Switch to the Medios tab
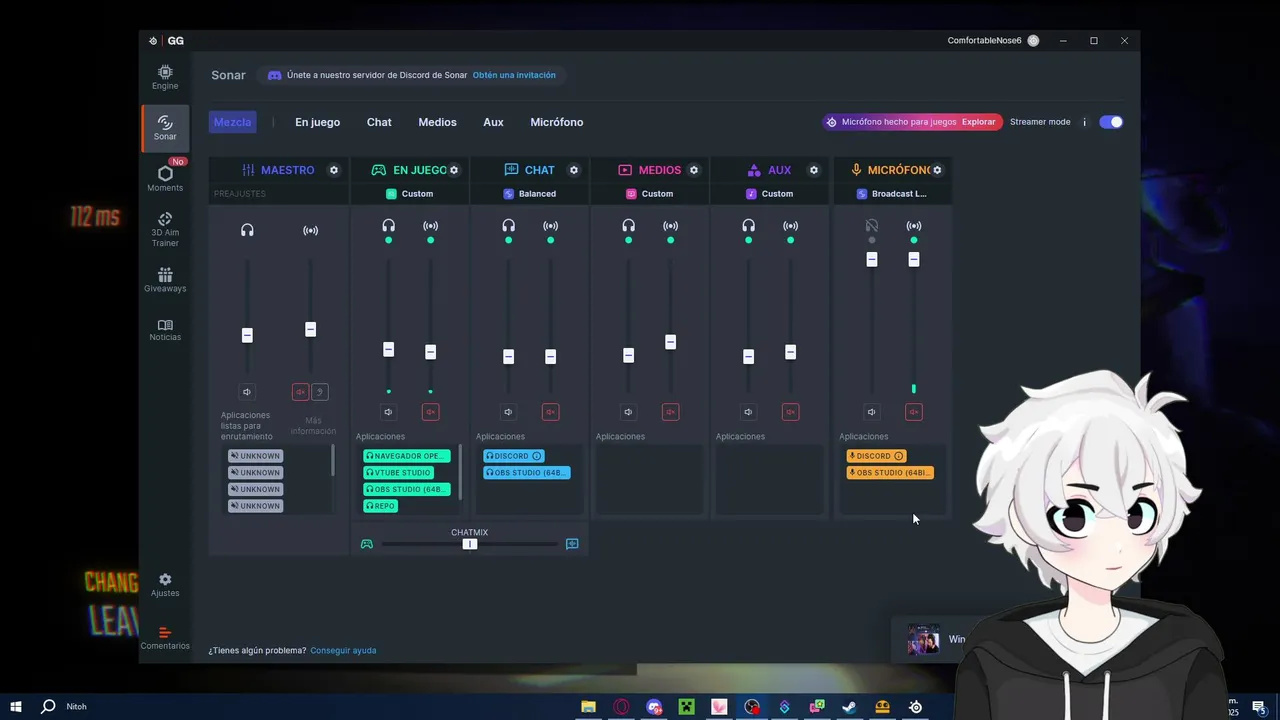The image size is (1280, 720). (437, 122)
